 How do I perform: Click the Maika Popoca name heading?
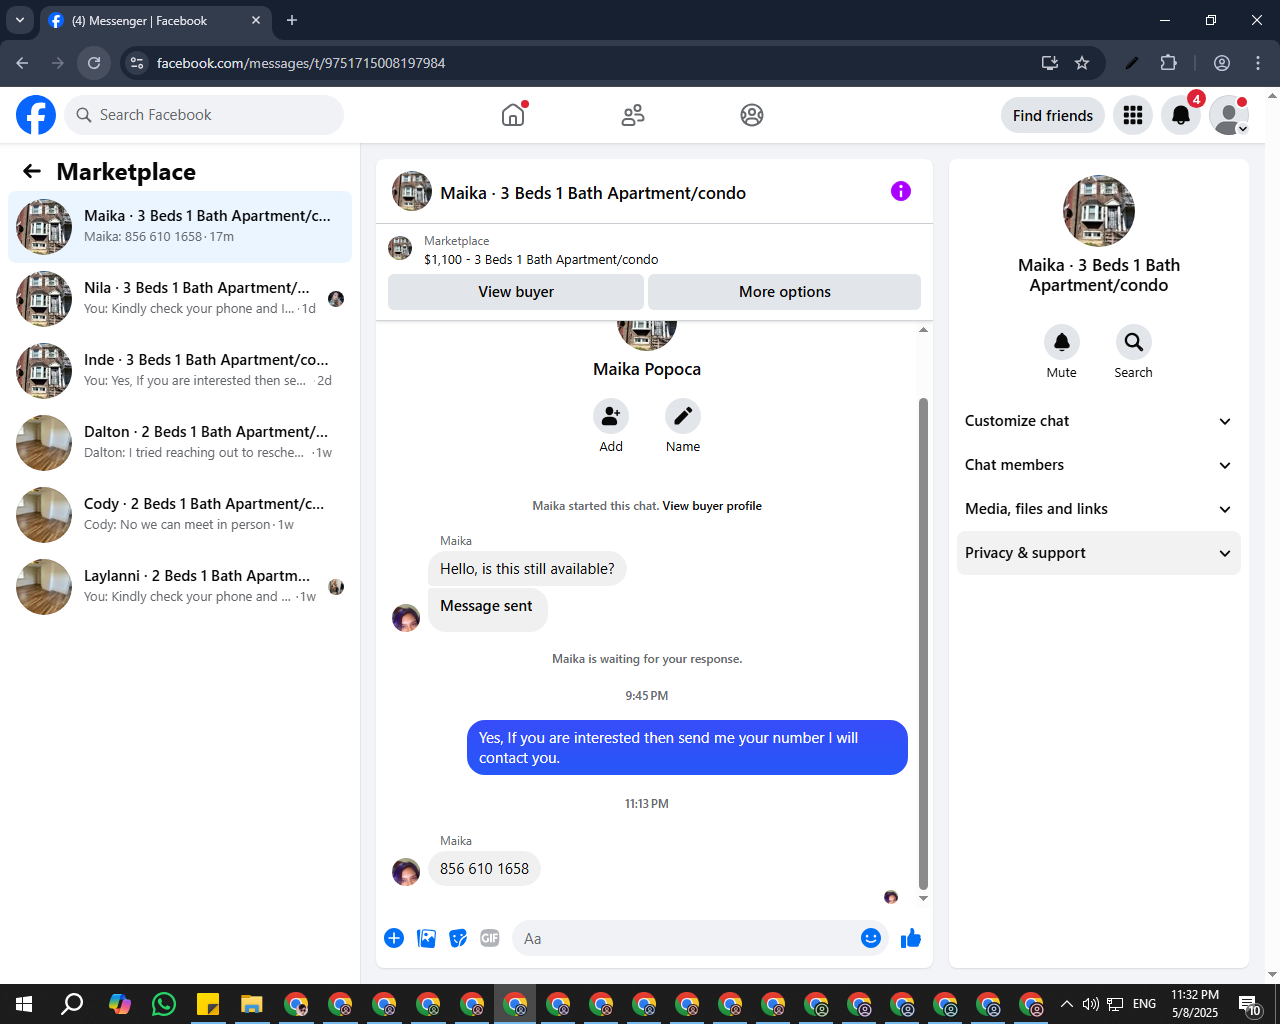tap(647, 369)
